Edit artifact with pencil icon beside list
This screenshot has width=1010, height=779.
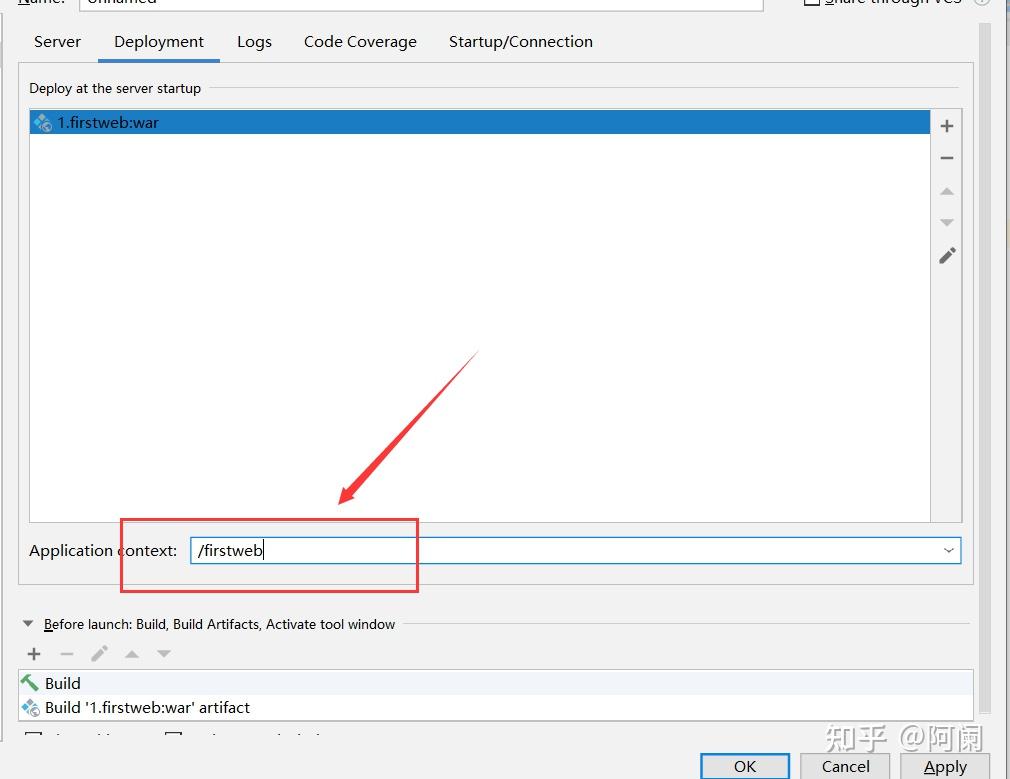coord(947,256)
